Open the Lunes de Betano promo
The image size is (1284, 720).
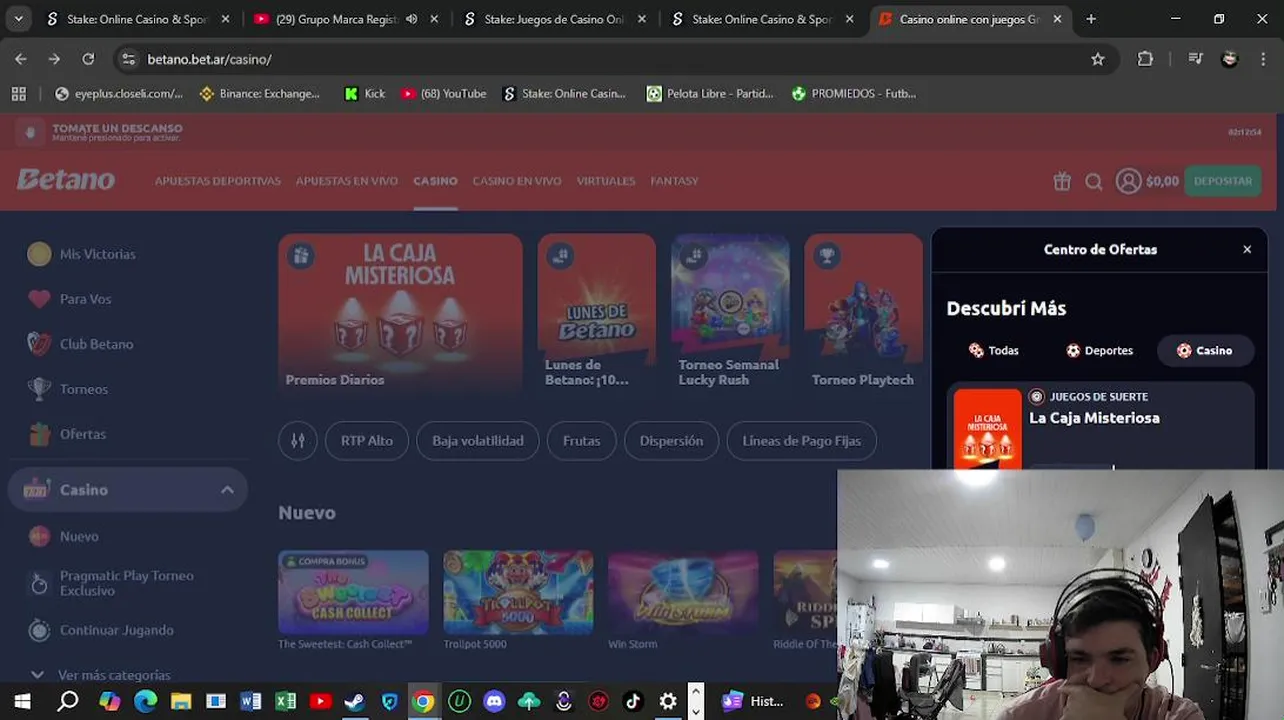click(597, 313)
